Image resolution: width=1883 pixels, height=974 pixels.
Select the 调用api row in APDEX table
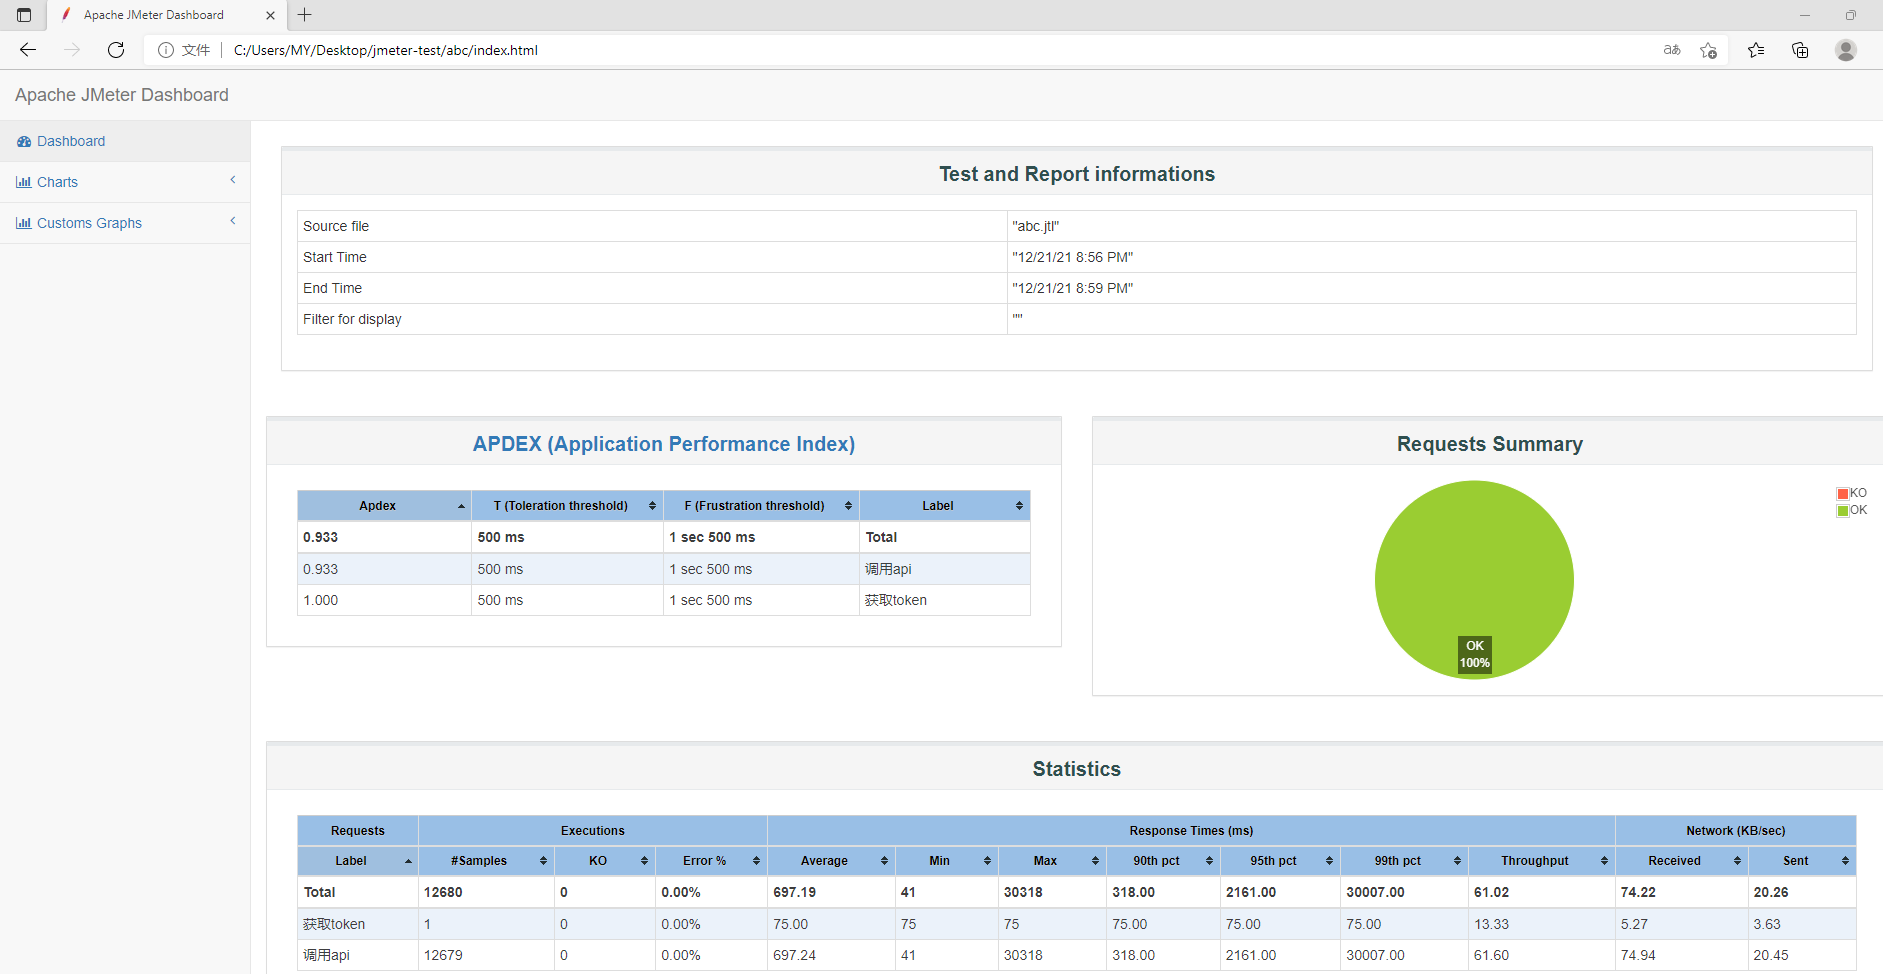coord(664,569)
